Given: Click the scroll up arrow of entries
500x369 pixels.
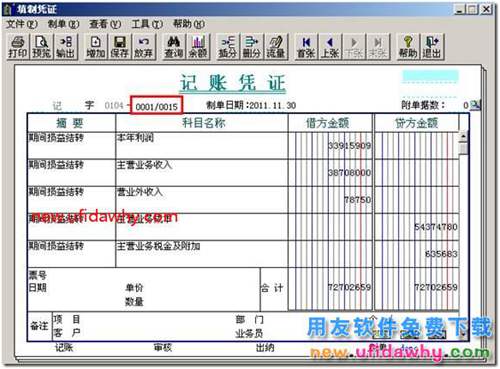Looking at the screenshot, I should 463,137.
